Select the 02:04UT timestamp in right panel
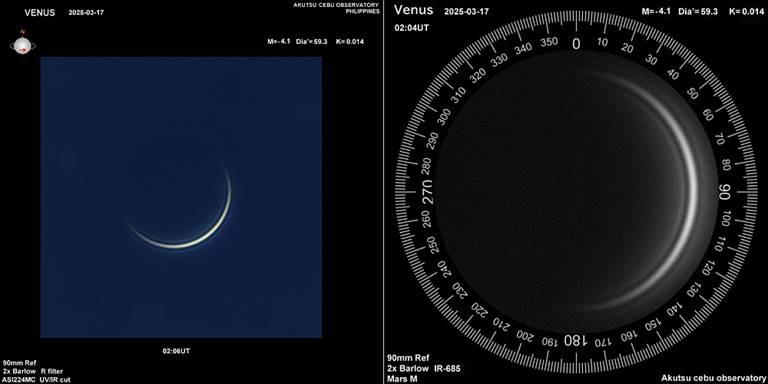Image resolution: width=768 pixels, height=384 pixels. (x=411, y=28)
